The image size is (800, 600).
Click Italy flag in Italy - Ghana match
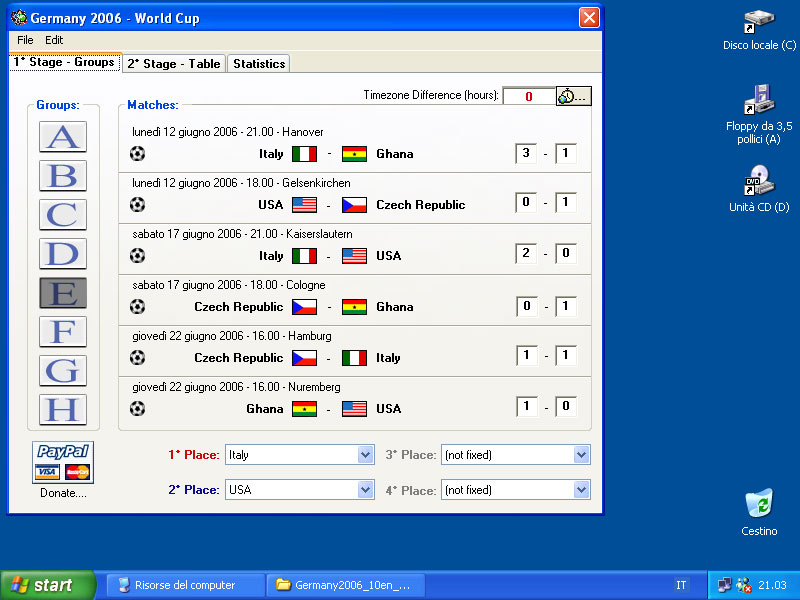tap(305, 154)
